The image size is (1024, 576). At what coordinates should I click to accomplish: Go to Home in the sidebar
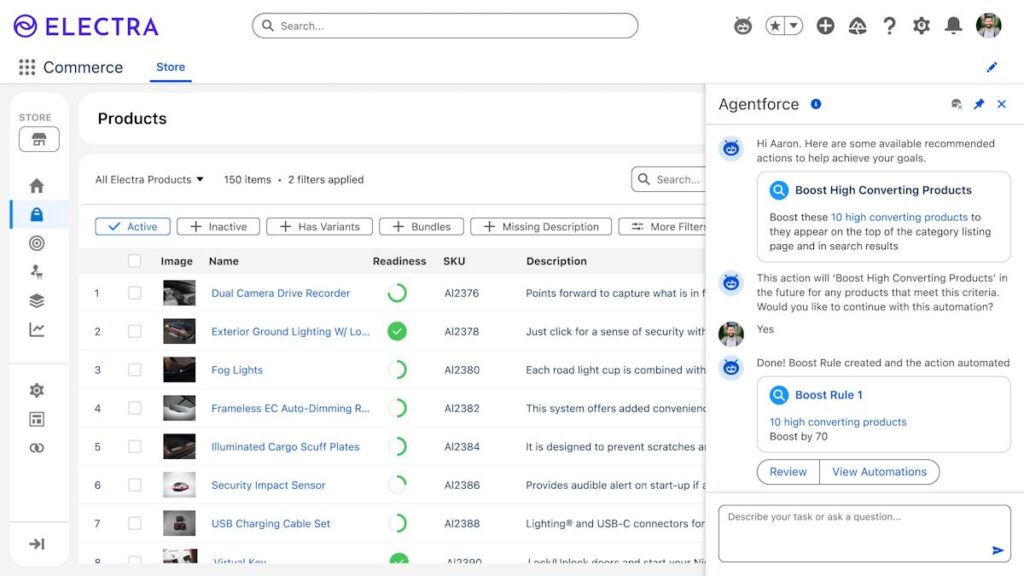point(37,186)
